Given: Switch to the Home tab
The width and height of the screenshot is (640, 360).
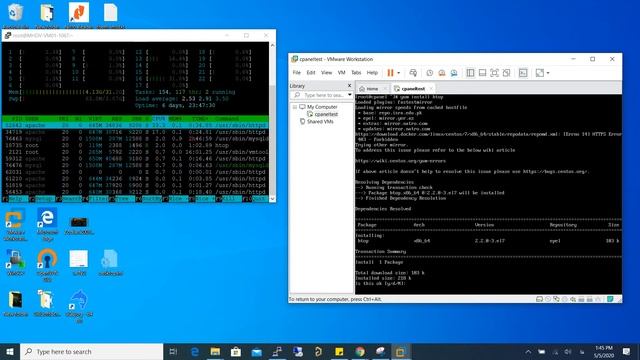Looking at the screenshot, I should click(x=372, y=89).
